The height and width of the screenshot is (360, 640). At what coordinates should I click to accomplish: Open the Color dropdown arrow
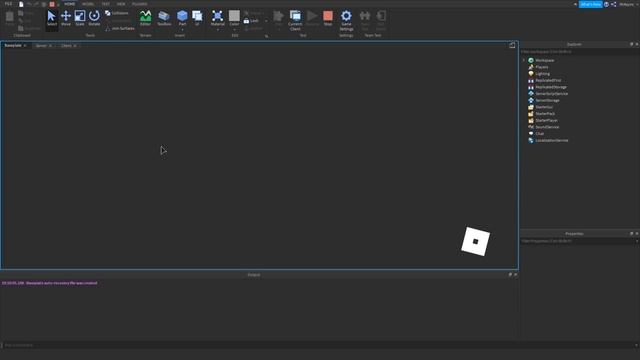click(x=234, y=30)
